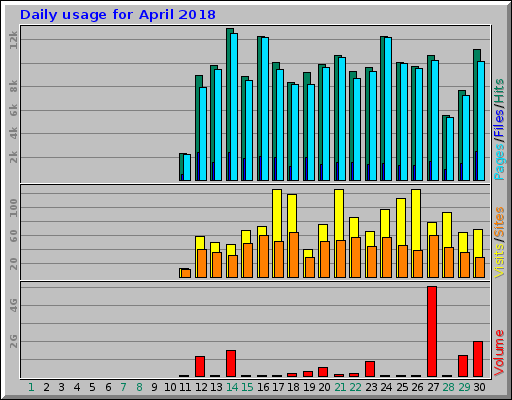Click the day 14 label on x-axis
Image resolution: width=512 pixels, height=400 pixels.
coord(232,387)
